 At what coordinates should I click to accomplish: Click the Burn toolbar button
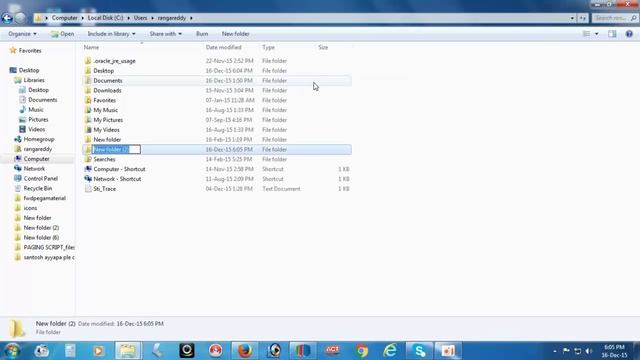tap(202, 34)
